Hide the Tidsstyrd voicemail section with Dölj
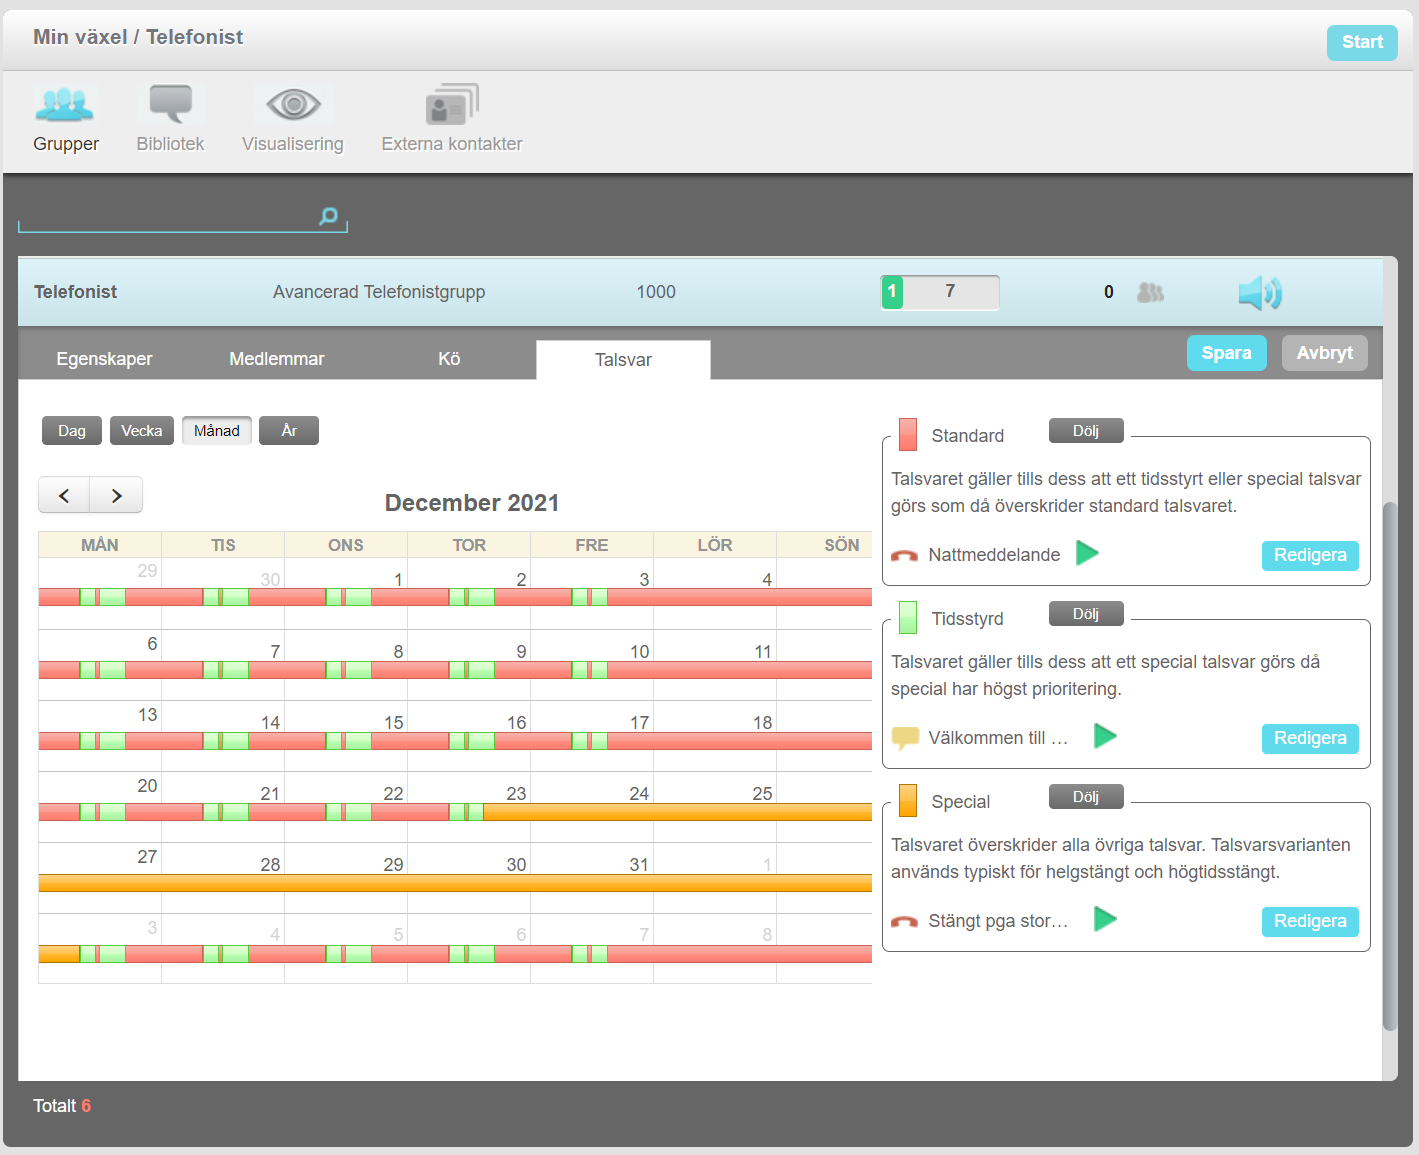1419x1155 pixels. [1086, 614]
